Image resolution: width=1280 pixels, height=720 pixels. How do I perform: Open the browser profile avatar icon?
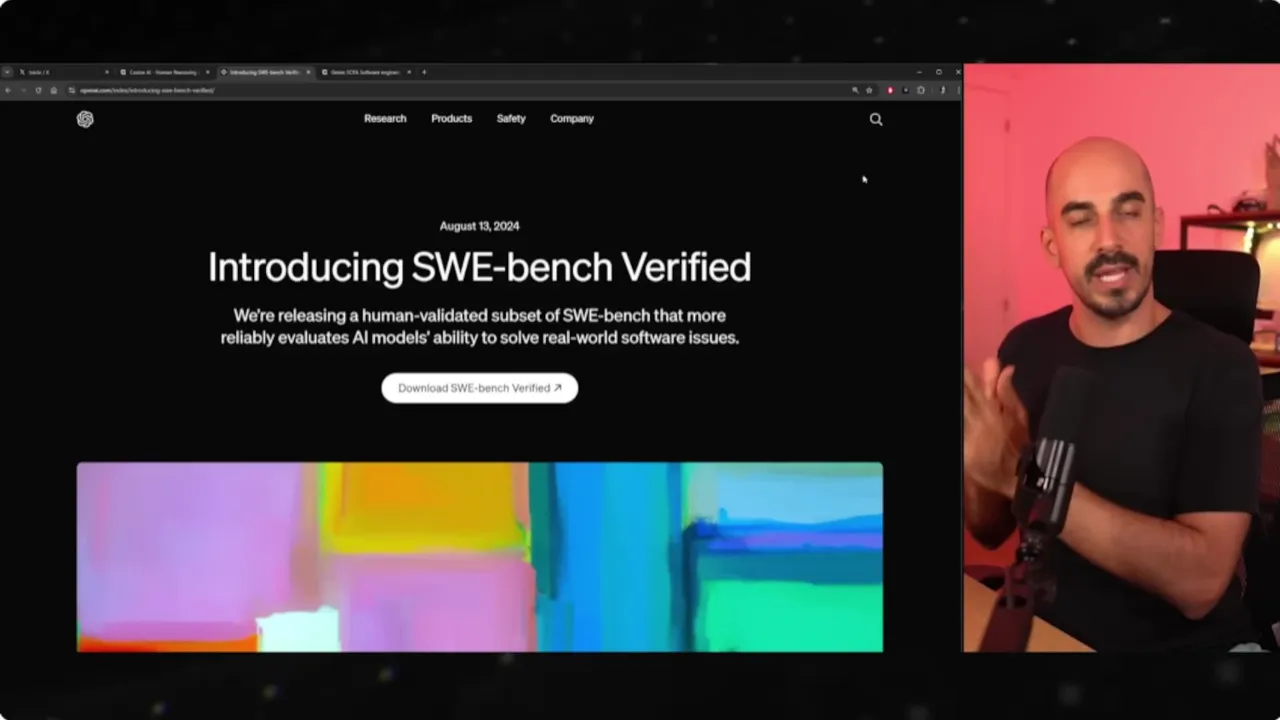tap(943, 90)
